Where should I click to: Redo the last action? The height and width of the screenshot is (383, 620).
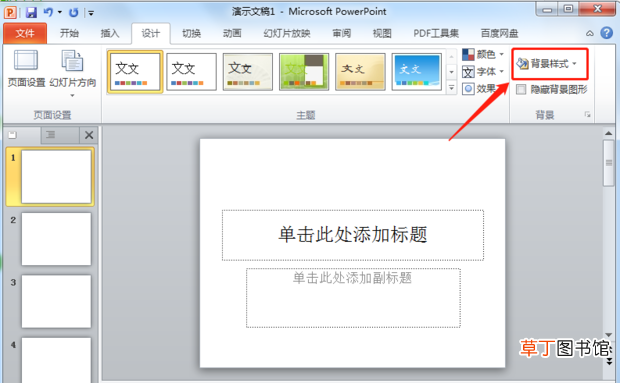click(x=74, y=13)
